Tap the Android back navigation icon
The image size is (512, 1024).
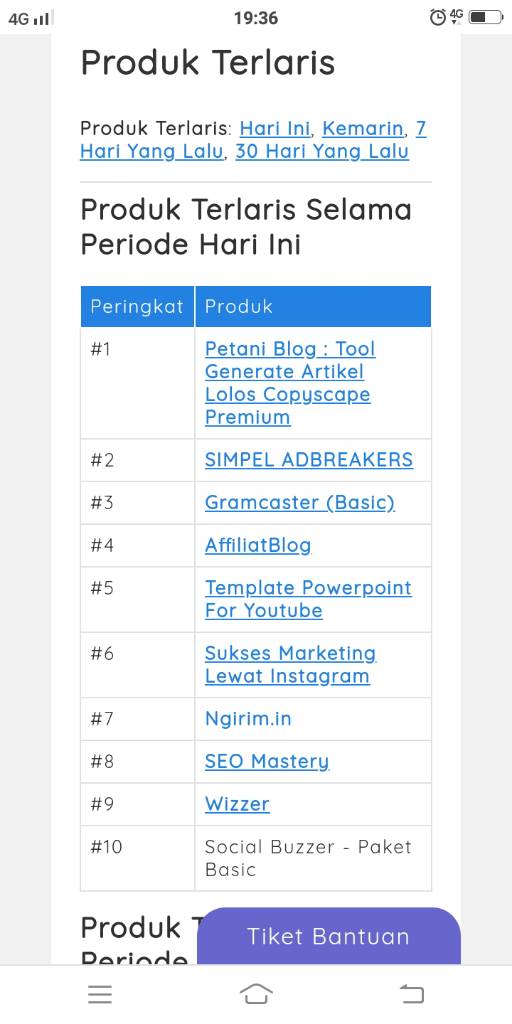(x=412, y=994)
